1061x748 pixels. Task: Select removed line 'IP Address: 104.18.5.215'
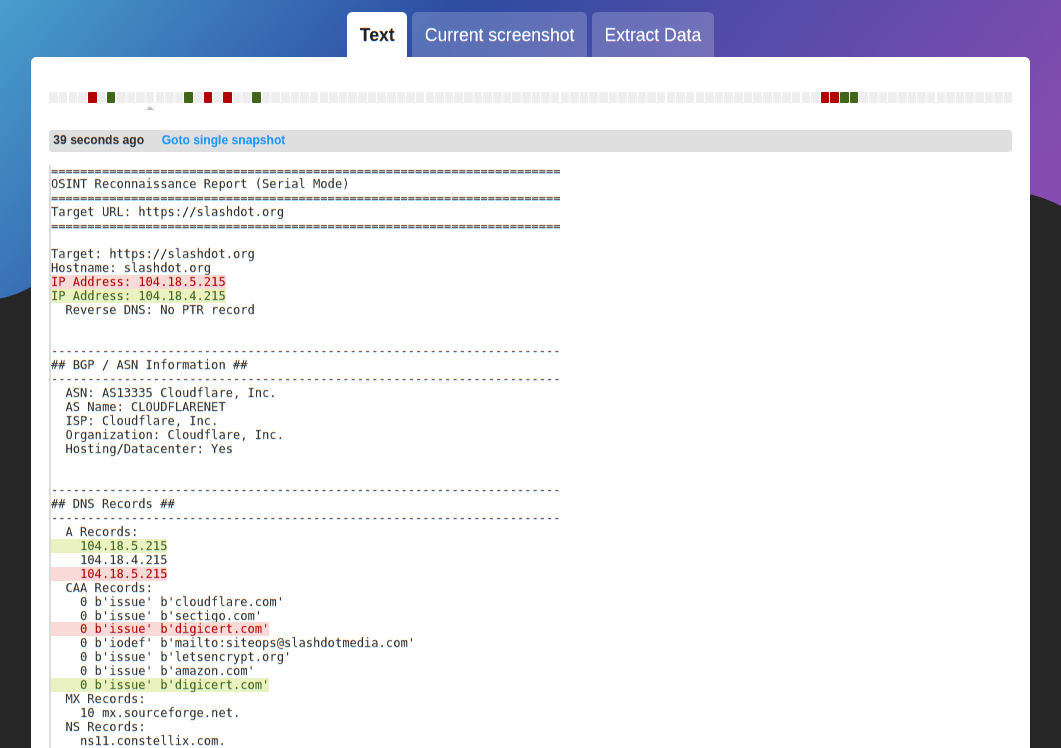coord(138,282)
